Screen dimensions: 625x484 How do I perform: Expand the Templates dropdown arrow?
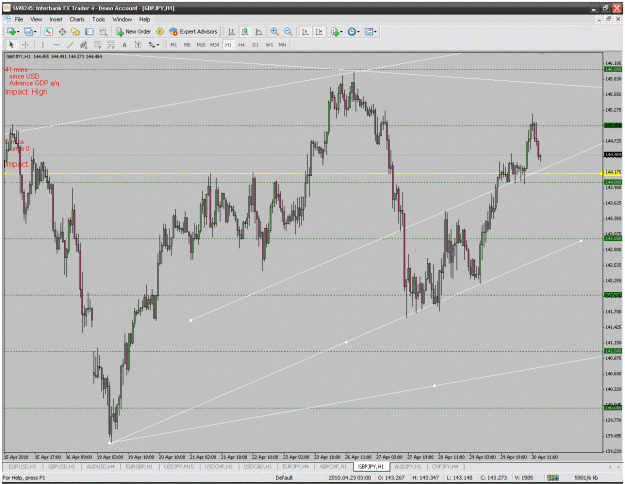[375, 32]
